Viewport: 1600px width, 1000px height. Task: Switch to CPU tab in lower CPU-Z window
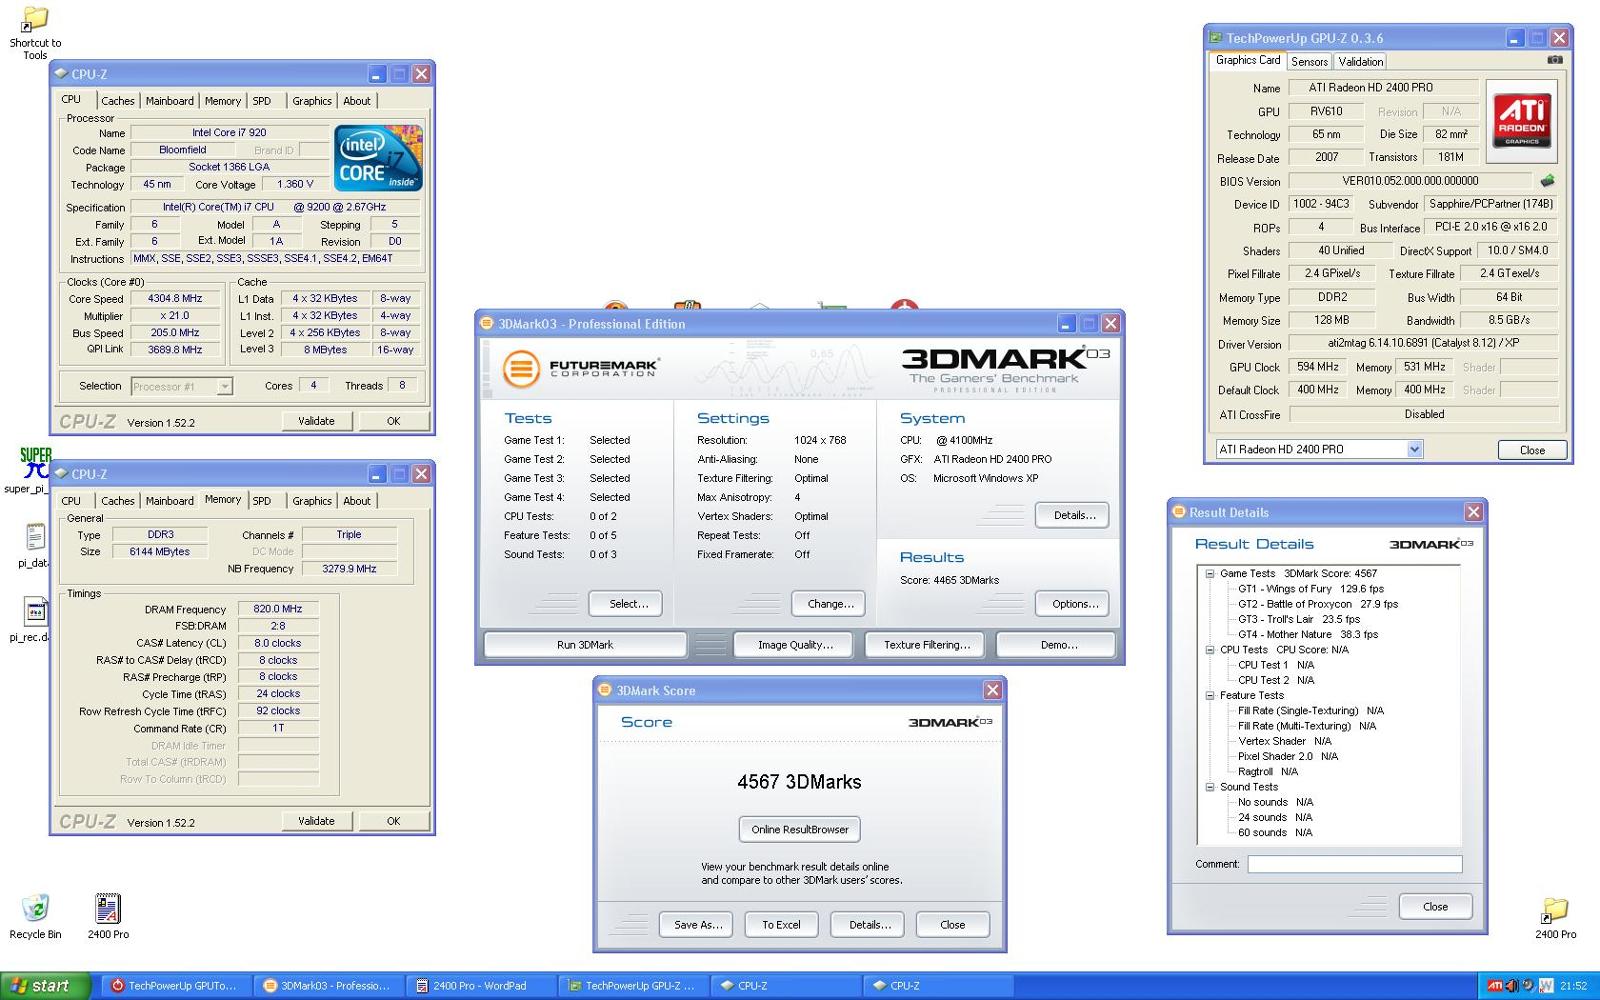pos(71,501)
